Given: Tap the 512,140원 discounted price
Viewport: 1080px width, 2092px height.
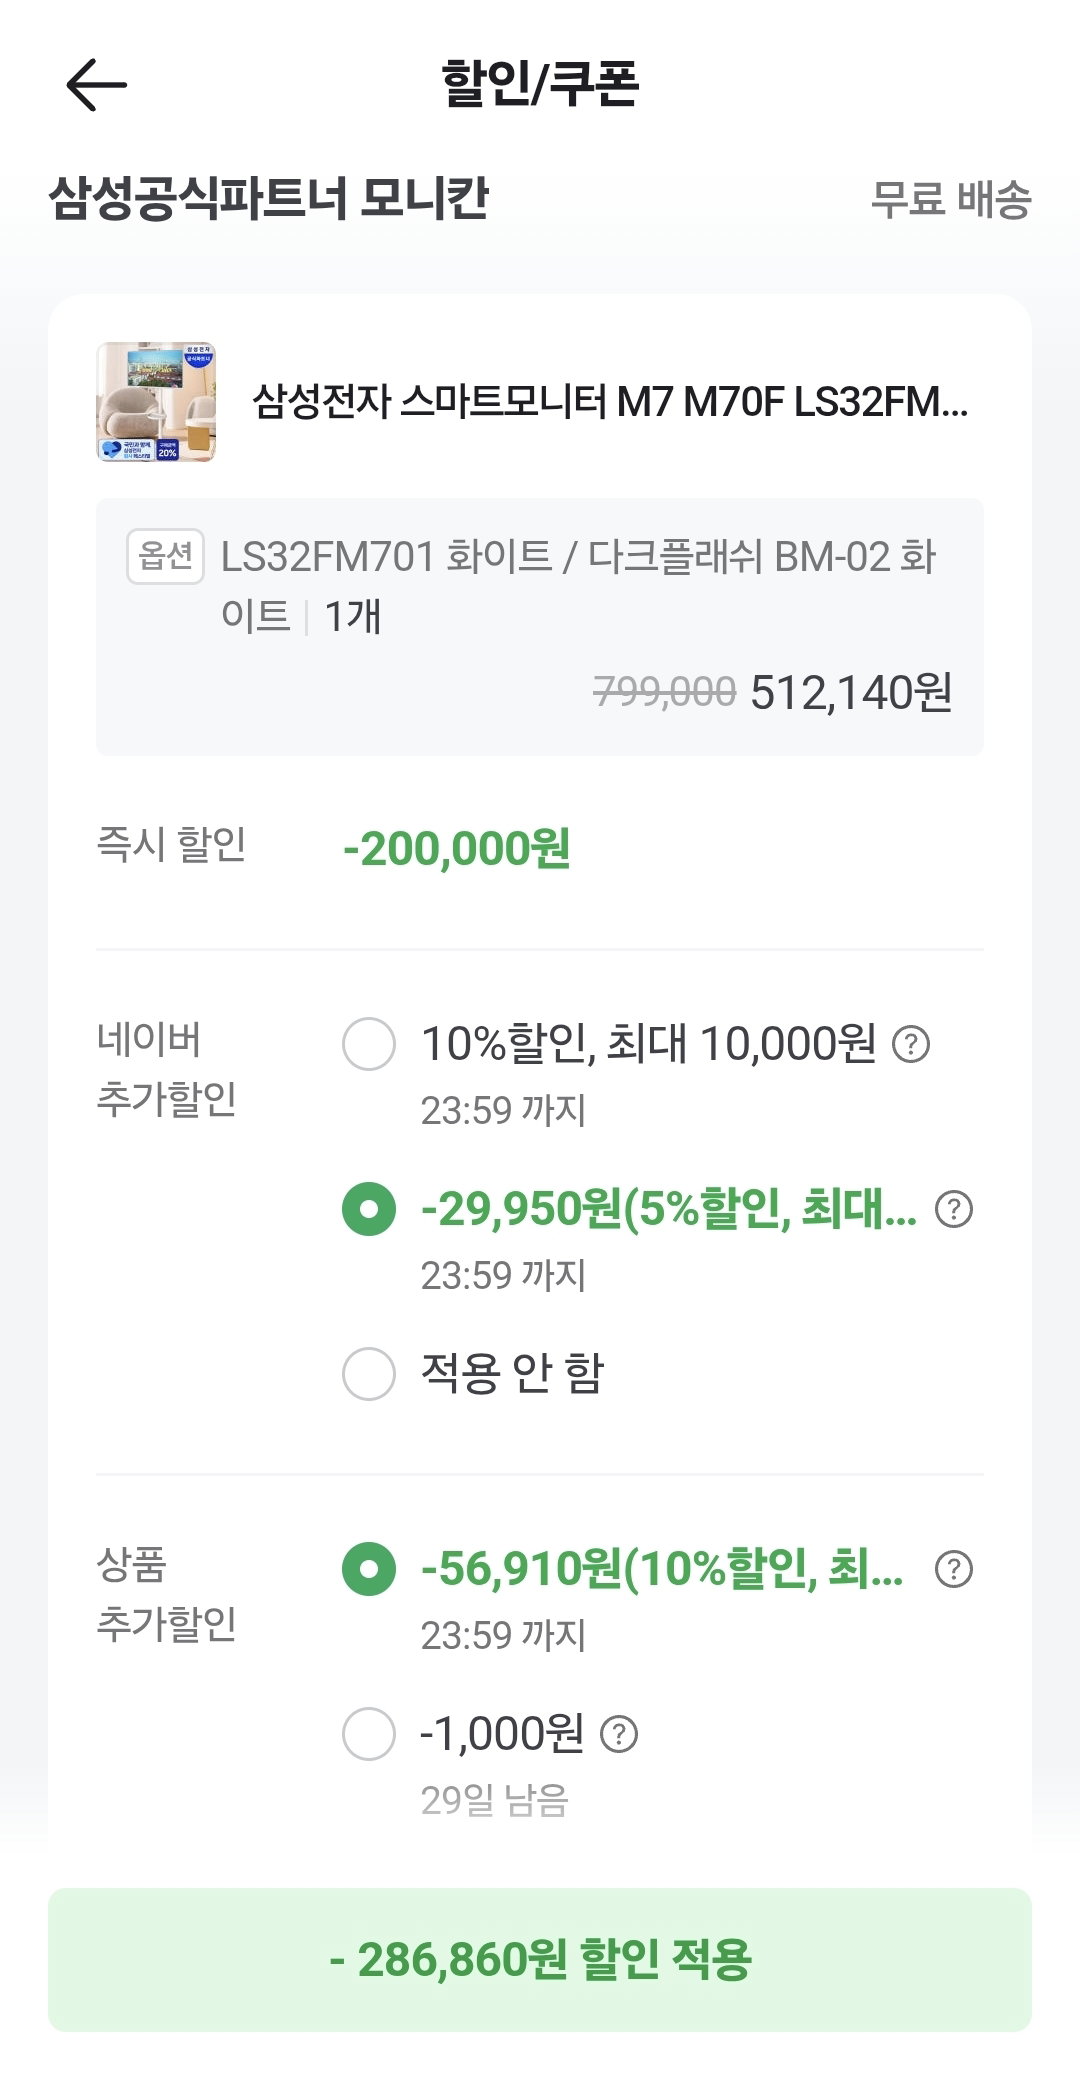Looking at the screenshot, I should coord(851,692).
